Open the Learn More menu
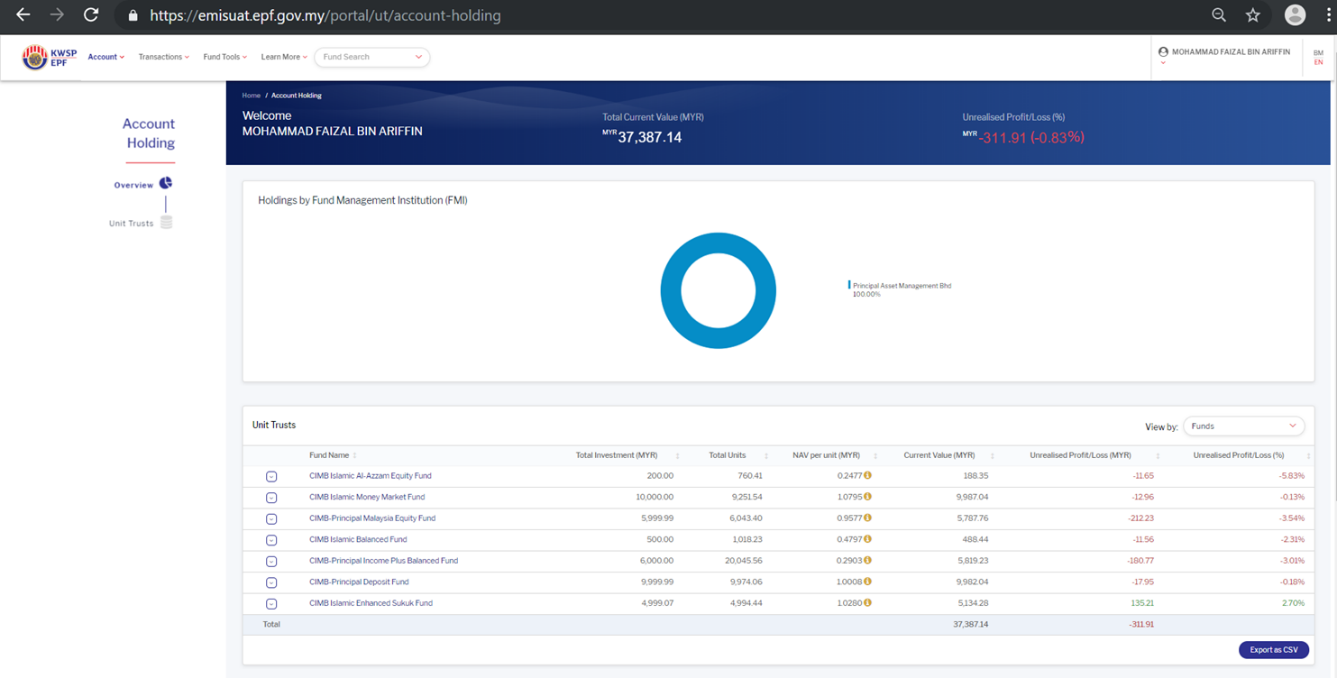Image resolution: width=1337 pixels, height=678 pixels. click(284, 57)
